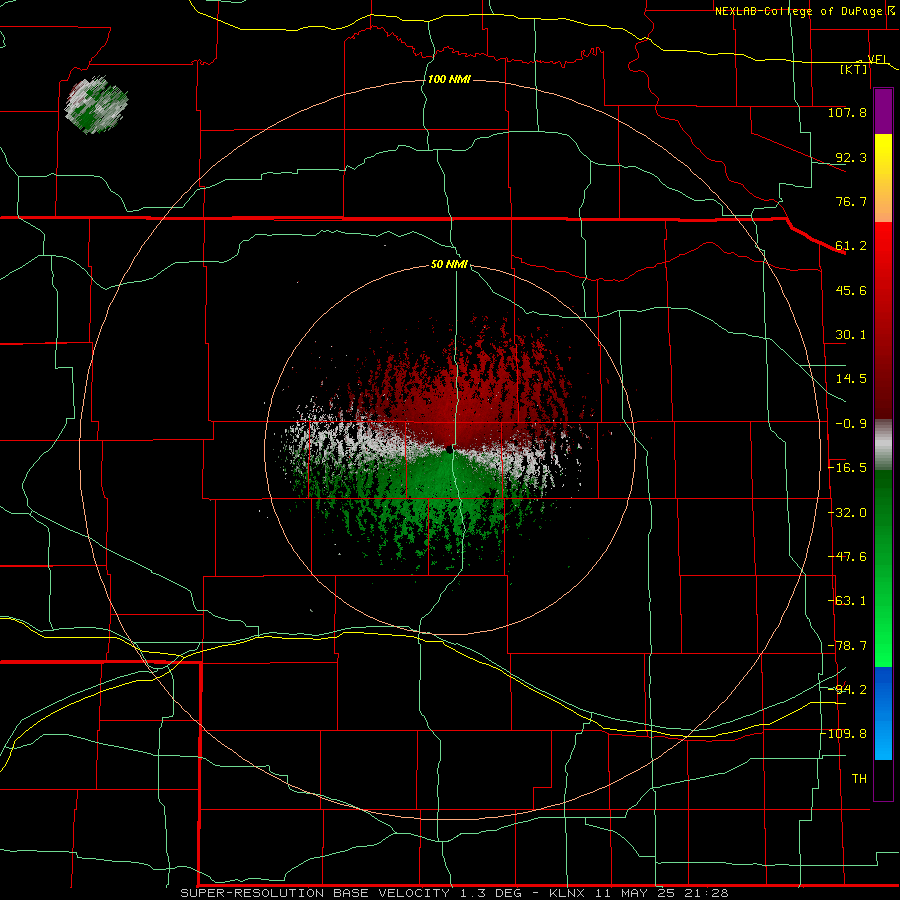
Task: Click the VEL product label
Action: coord(877,59)
